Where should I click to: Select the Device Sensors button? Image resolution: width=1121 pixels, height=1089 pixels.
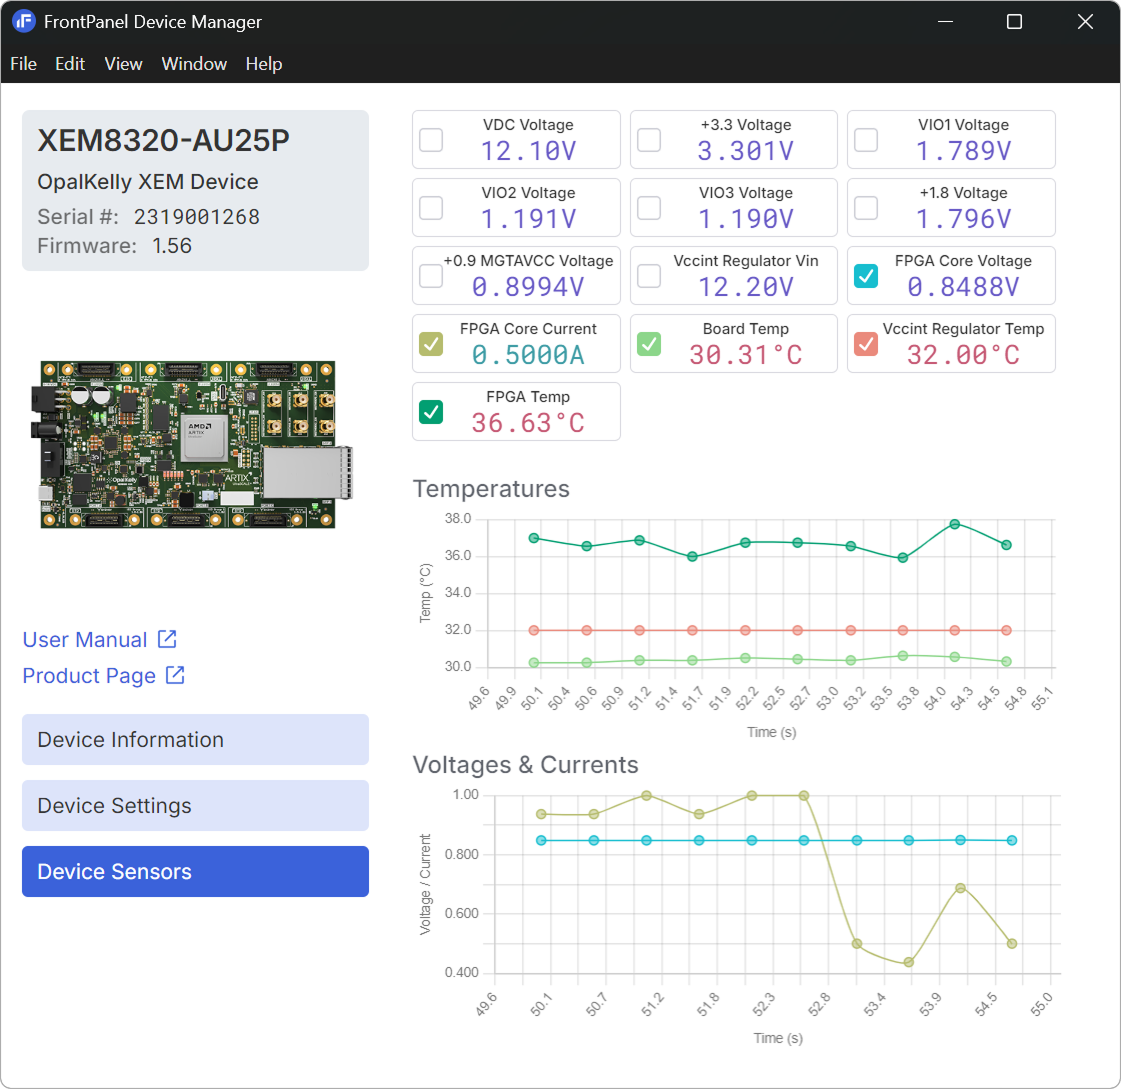click(x=195, y=872)
